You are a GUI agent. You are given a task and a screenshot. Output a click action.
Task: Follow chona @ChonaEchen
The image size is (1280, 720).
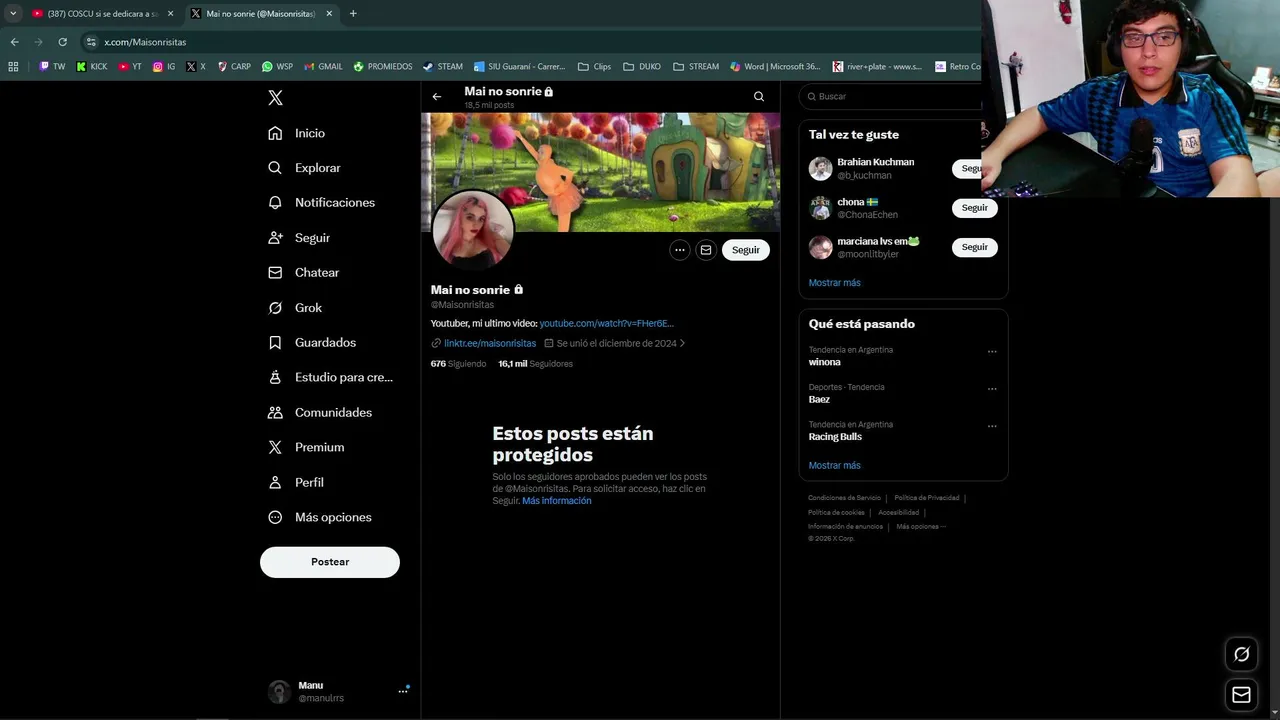(x=974, y=208)
